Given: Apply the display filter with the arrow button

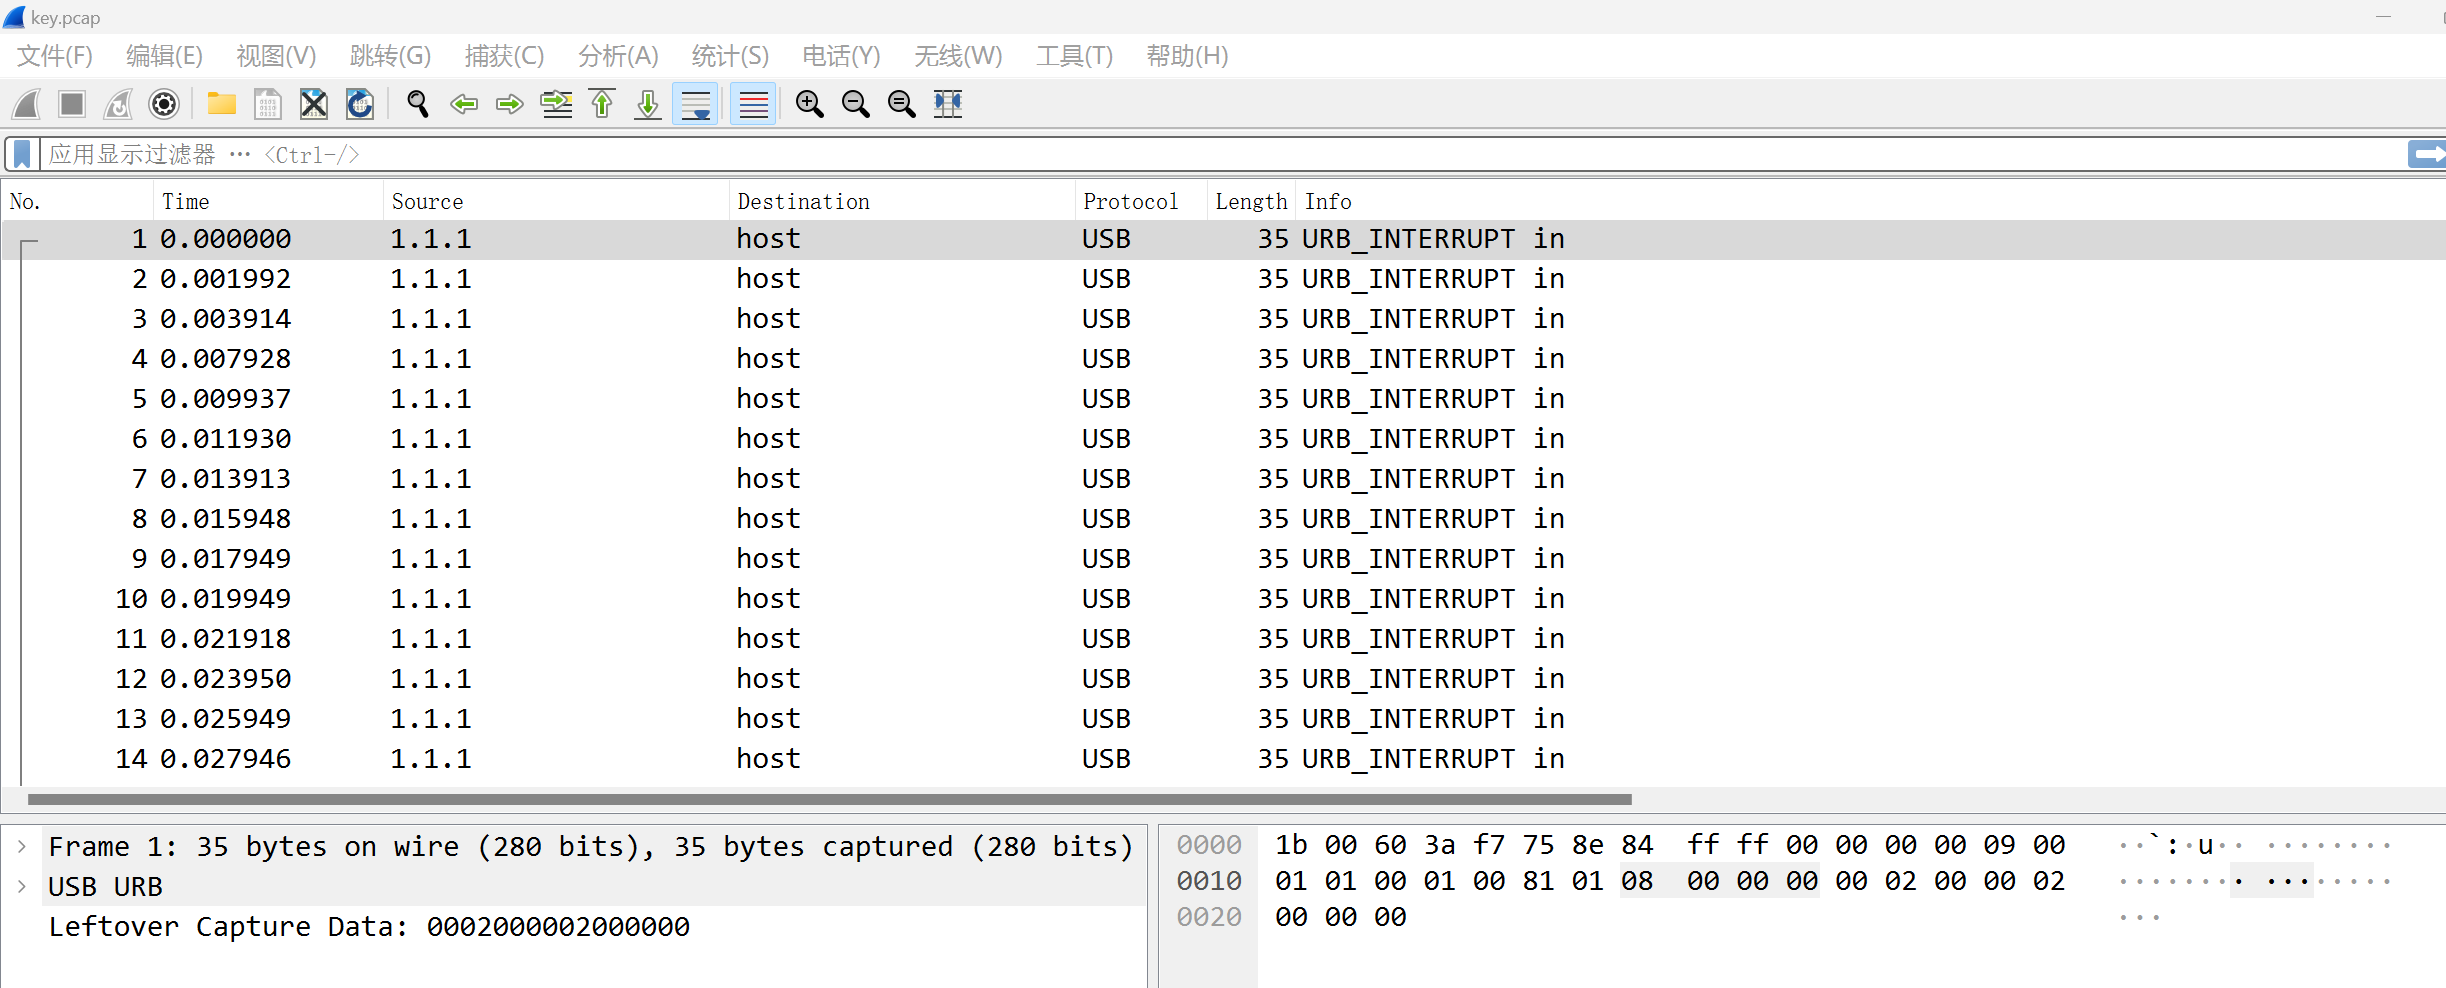Looking at the screenshot, I should 2427,154.
